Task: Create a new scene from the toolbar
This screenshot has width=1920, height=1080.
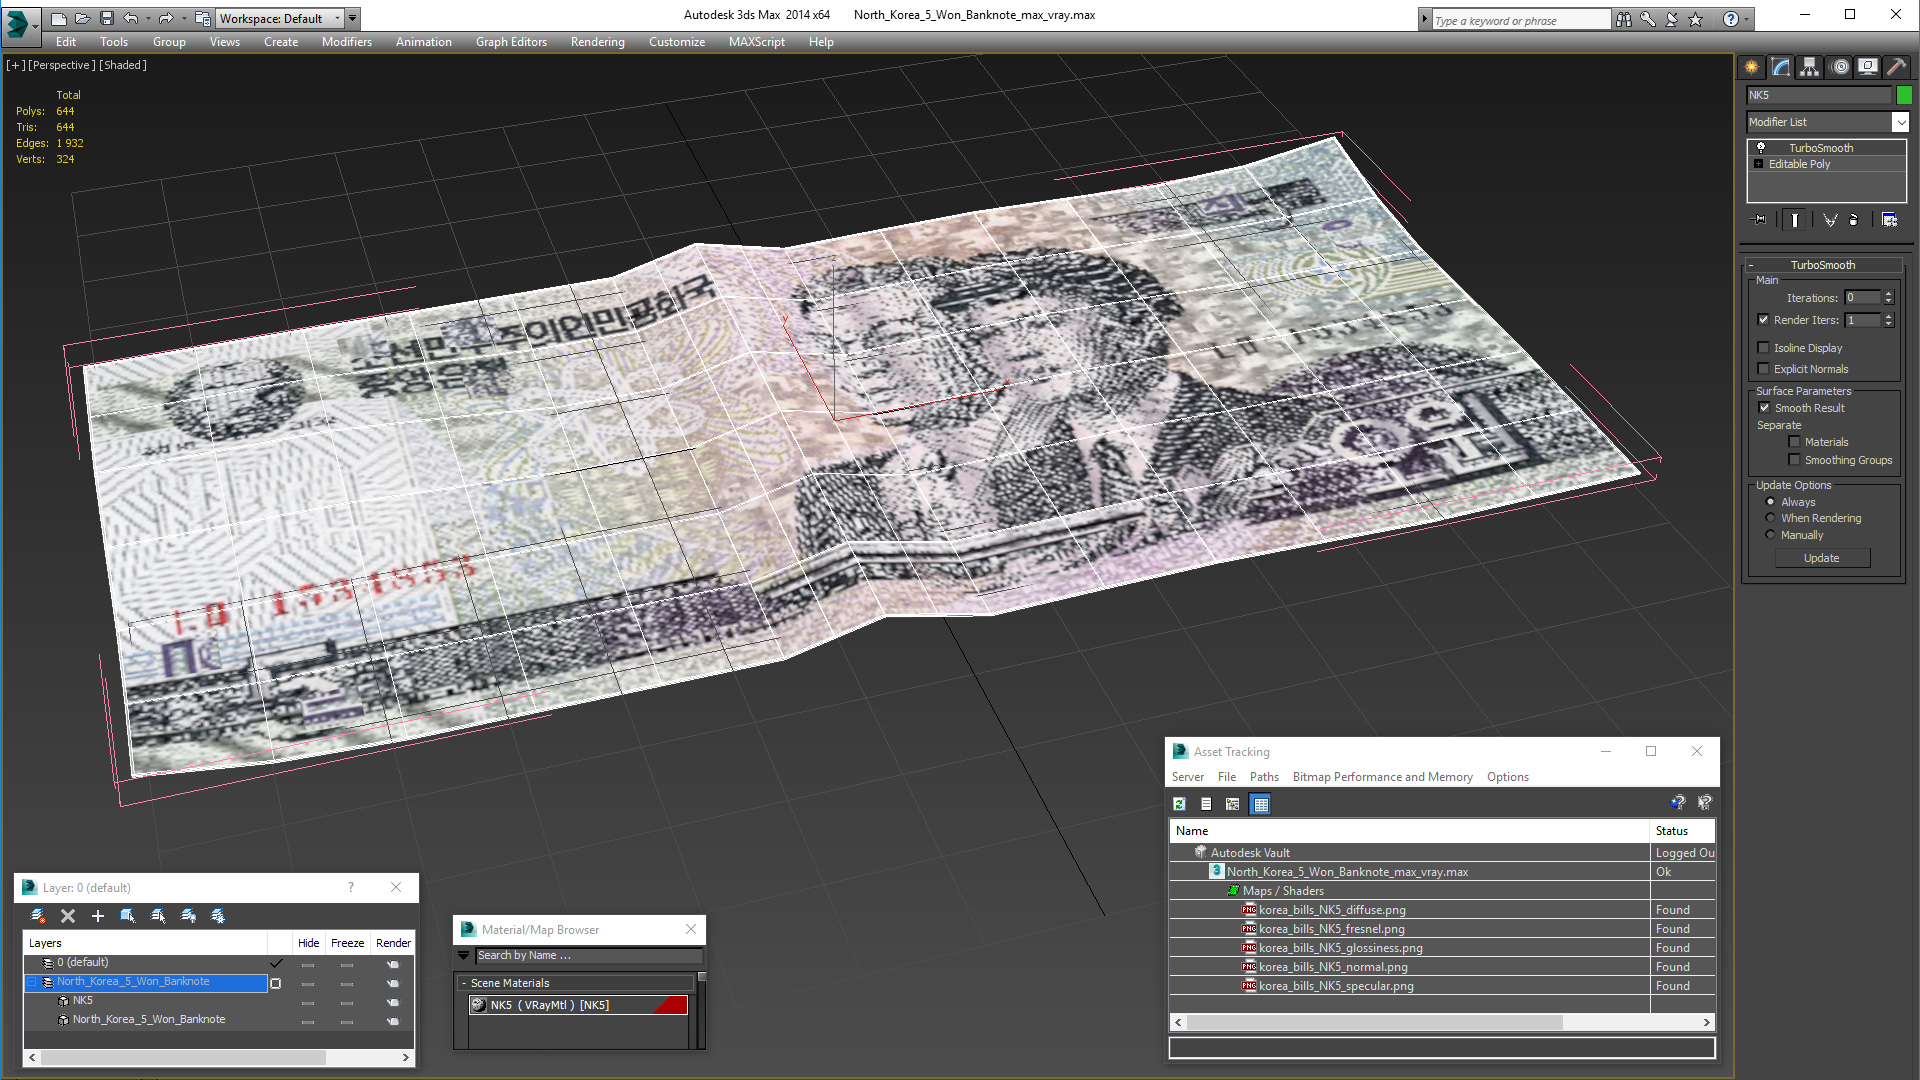Action: 58,18
